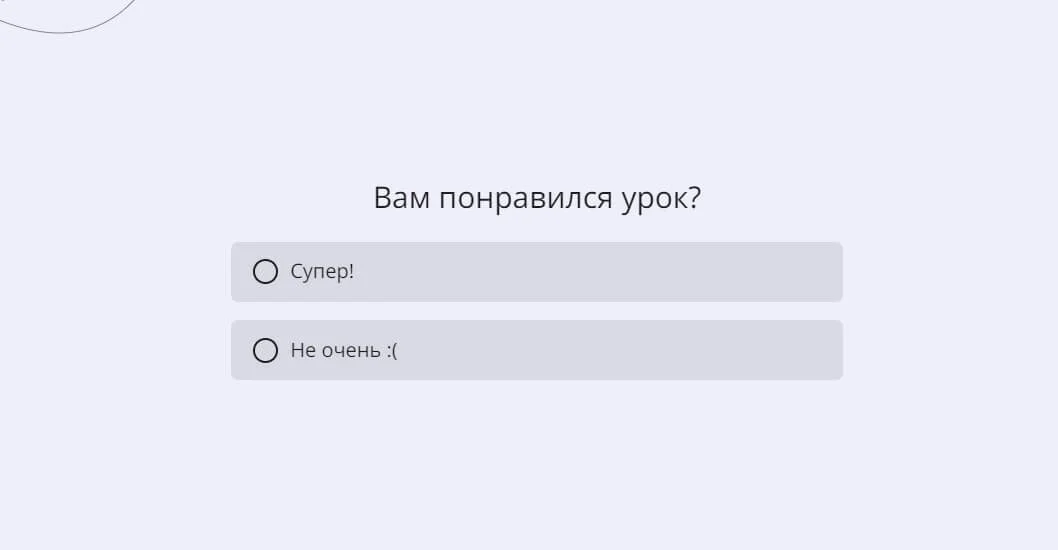Answer the lesson question with "Не очень :("

(265, 350)
